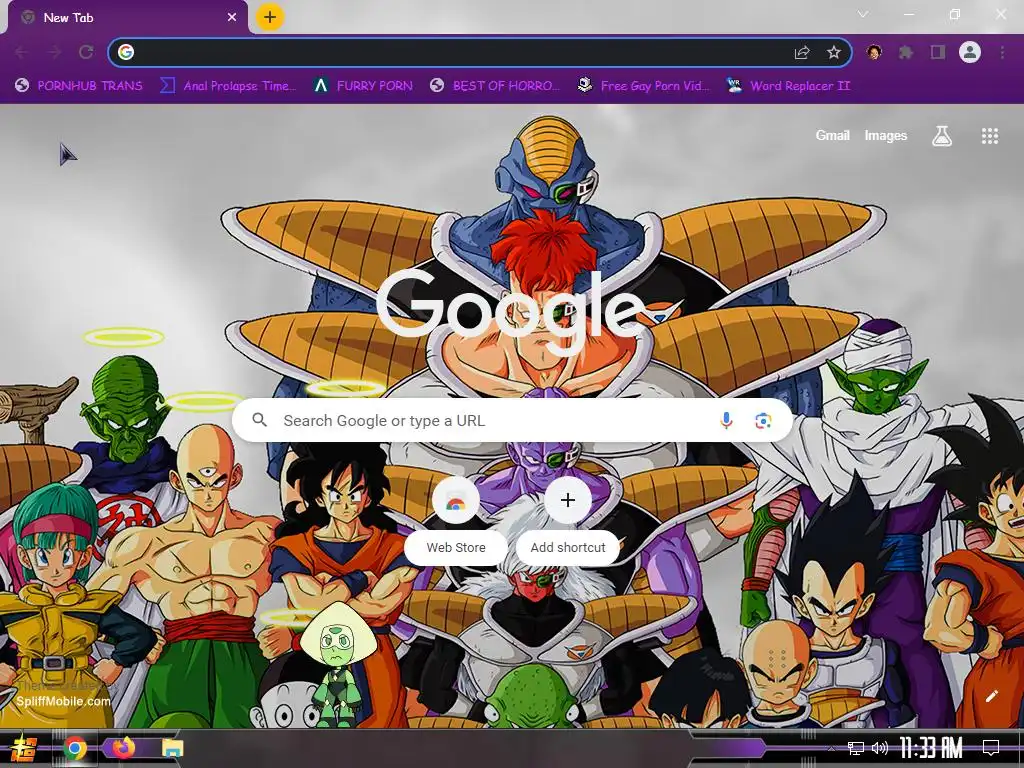Launch Firefox from the taskbar
Viewport: 1024px width, 768px height.
click(x=123, y=748)
